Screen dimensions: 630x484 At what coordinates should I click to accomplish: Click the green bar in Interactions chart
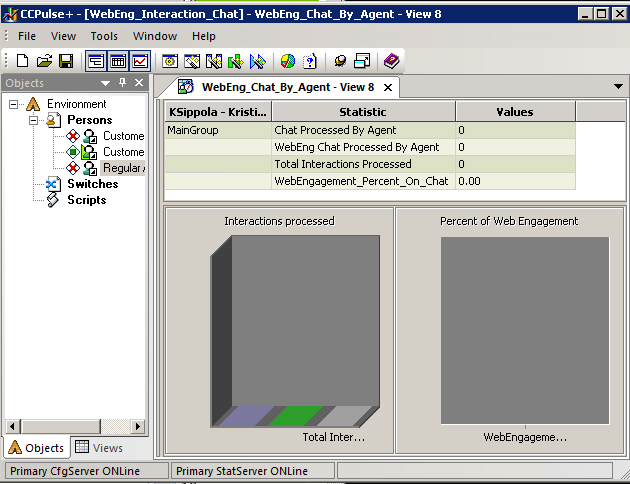point(296,416)
